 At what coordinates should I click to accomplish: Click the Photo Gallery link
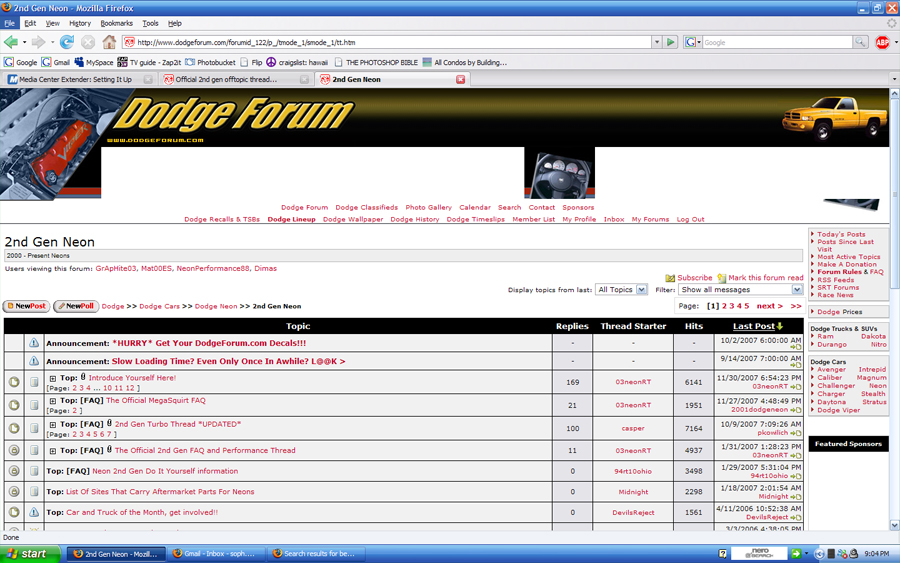(x=428, y=208)
